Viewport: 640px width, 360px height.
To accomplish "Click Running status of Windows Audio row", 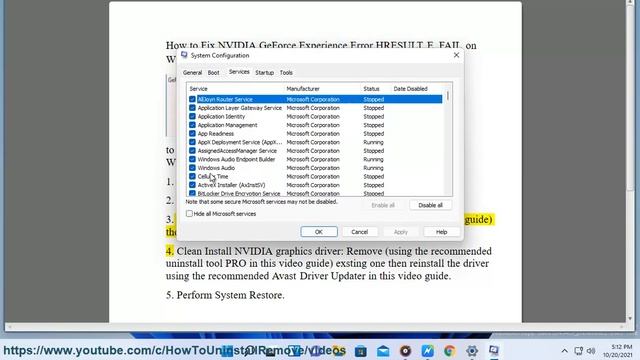I will click(x=373, y=168).
